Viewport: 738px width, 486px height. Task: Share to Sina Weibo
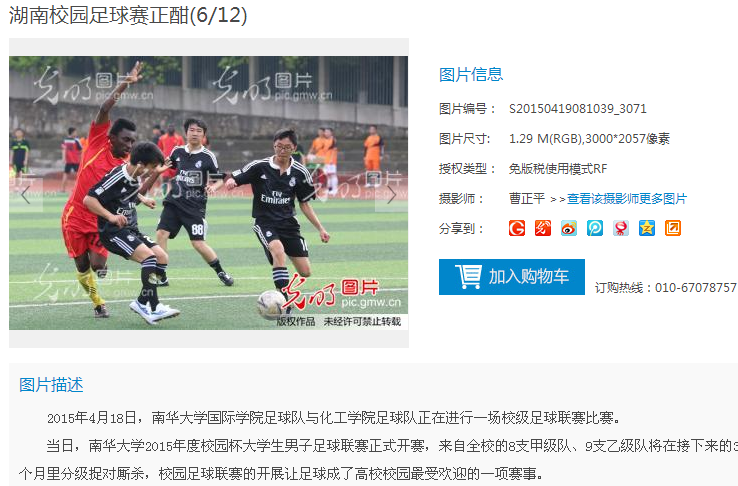click(x=569, y=228)
